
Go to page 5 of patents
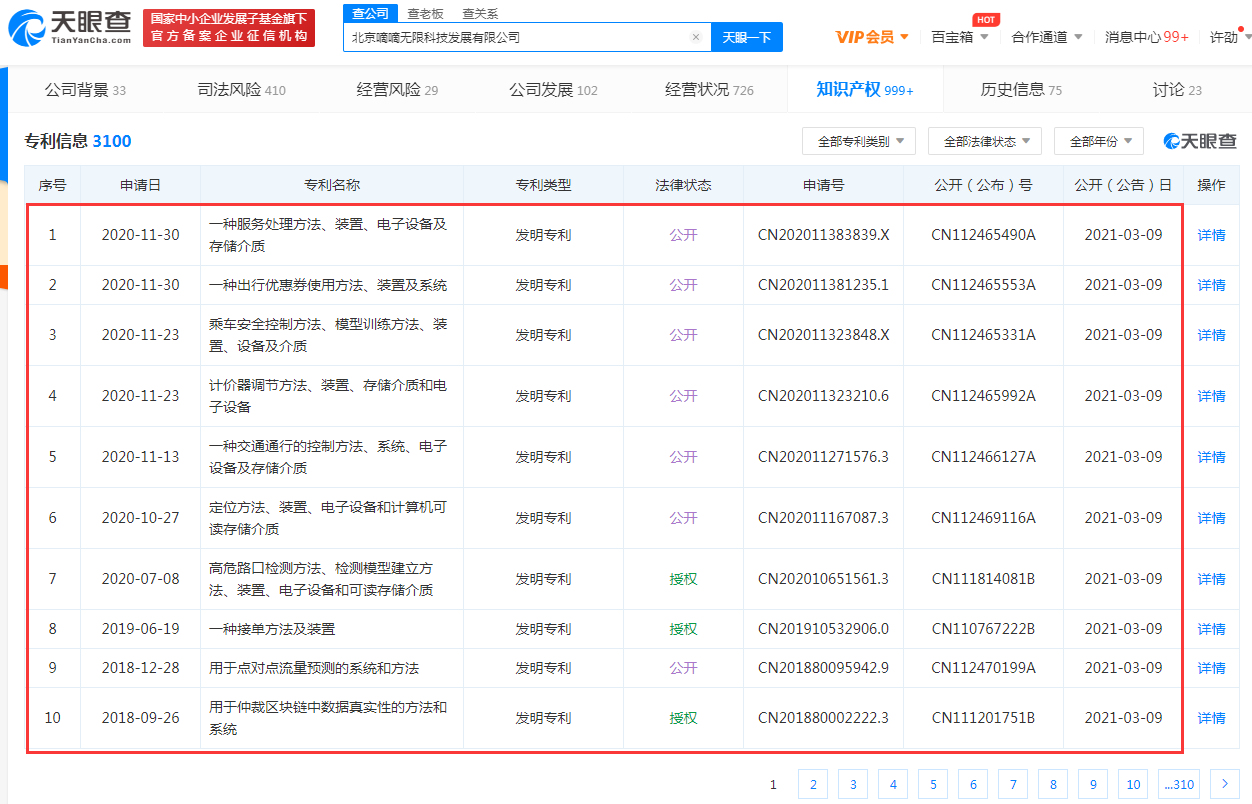(x=933, y=785)
